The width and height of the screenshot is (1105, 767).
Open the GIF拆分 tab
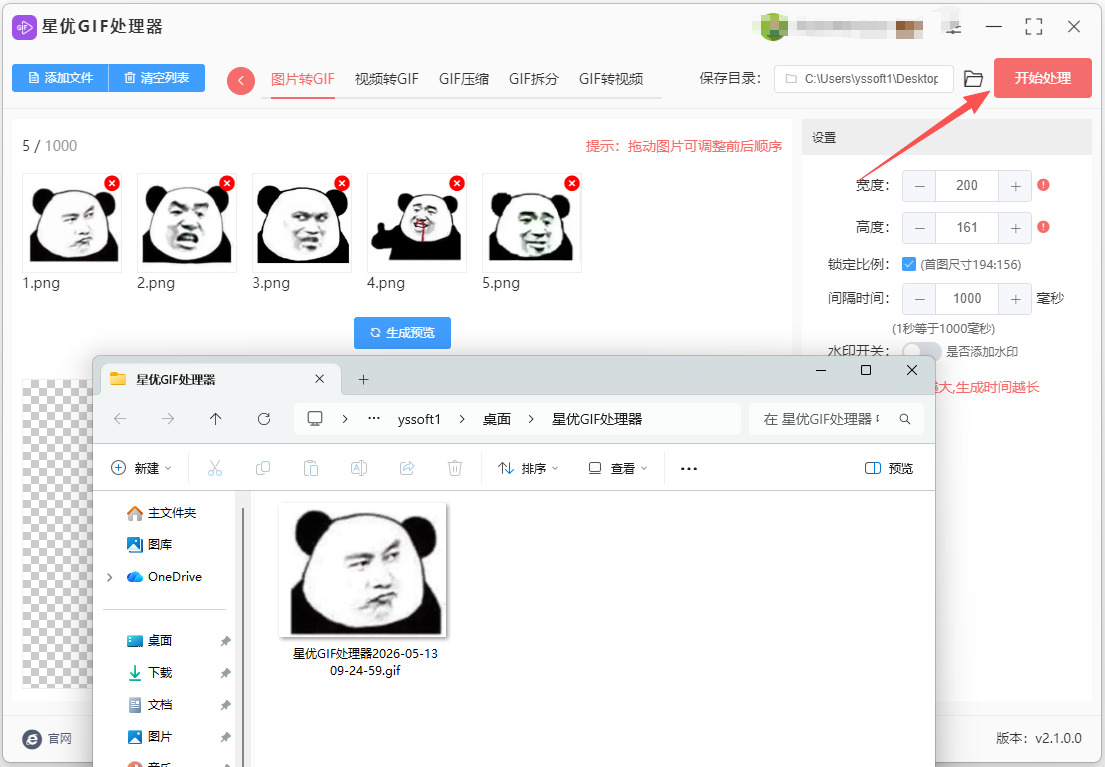[533, 79]
